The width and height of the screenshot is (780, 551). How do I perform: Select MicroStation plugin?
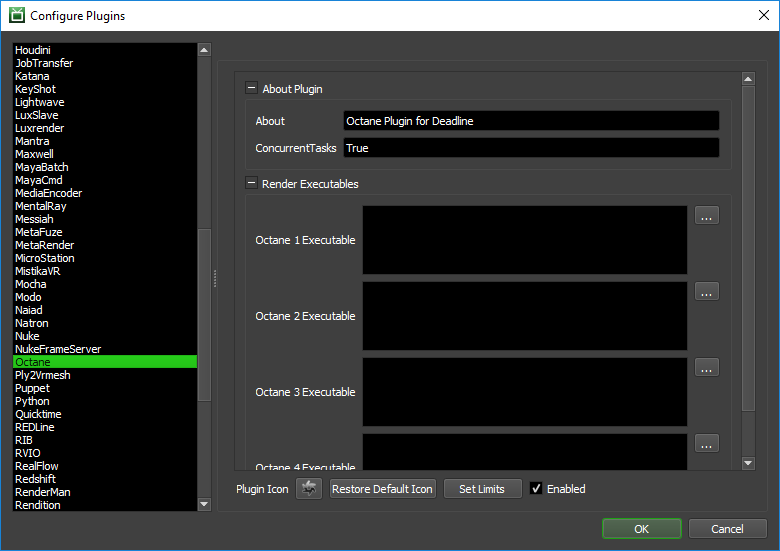(105, 258)
